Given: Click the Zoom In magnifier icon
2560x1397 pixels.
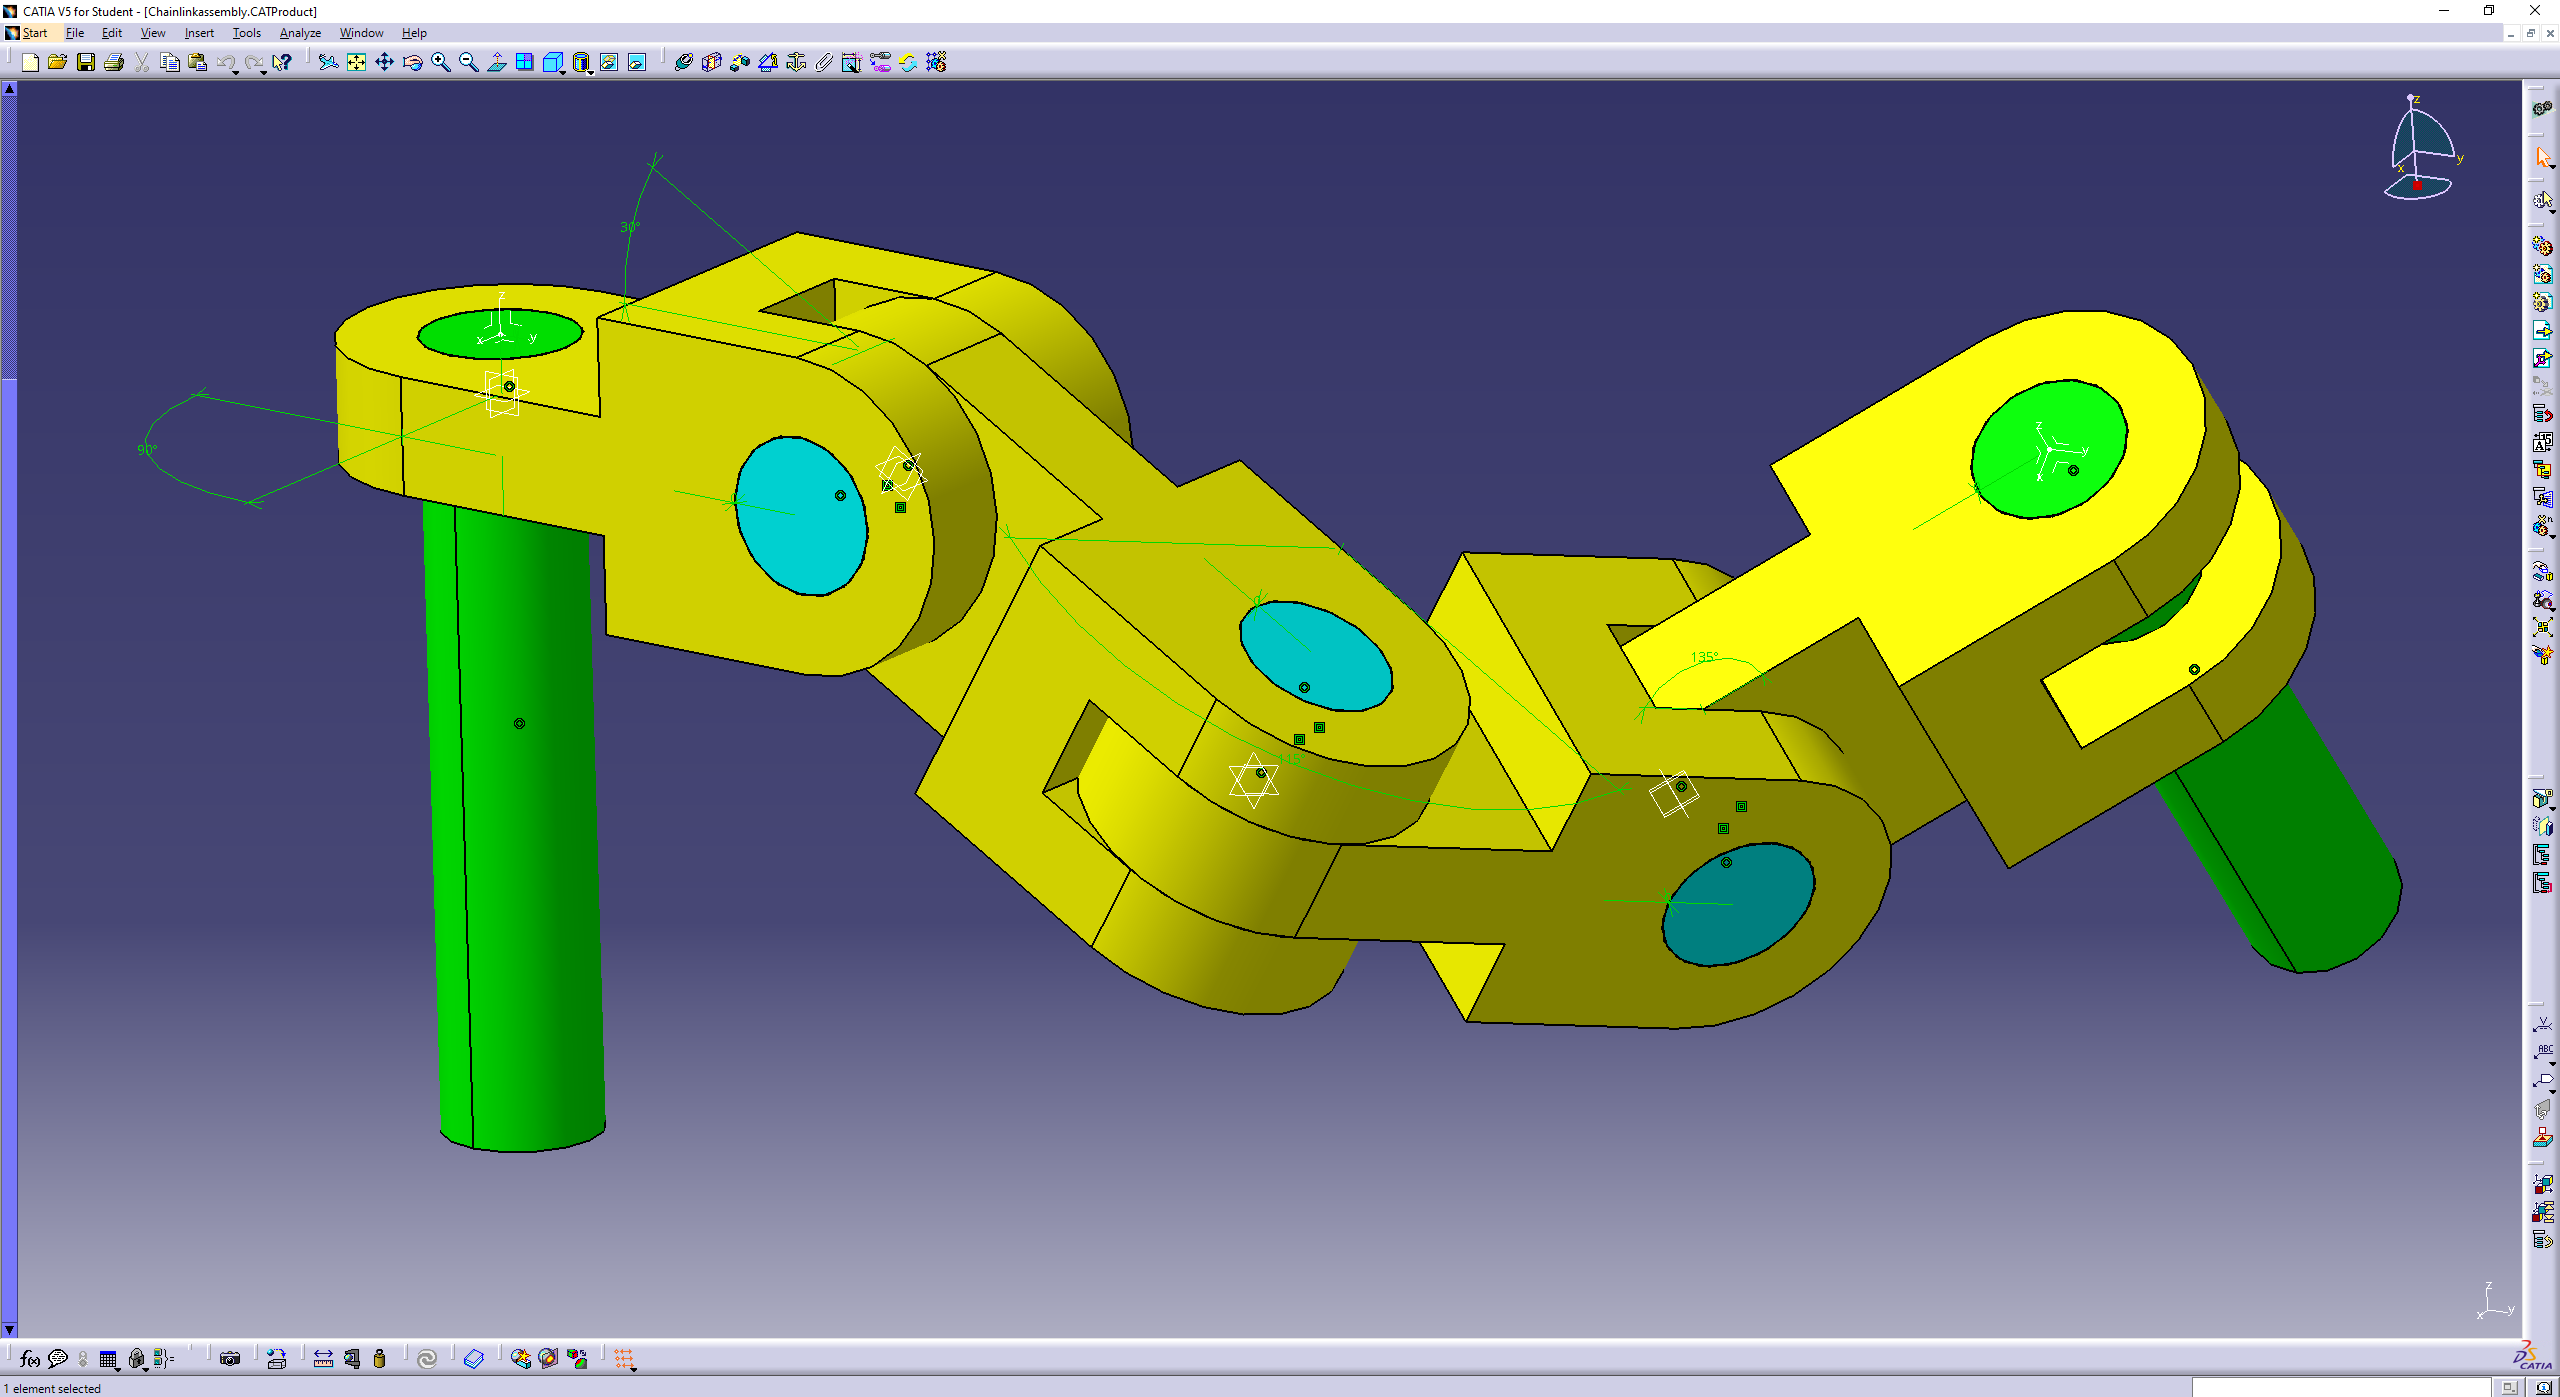Looking at the screenshot, I should pos(440,62).
